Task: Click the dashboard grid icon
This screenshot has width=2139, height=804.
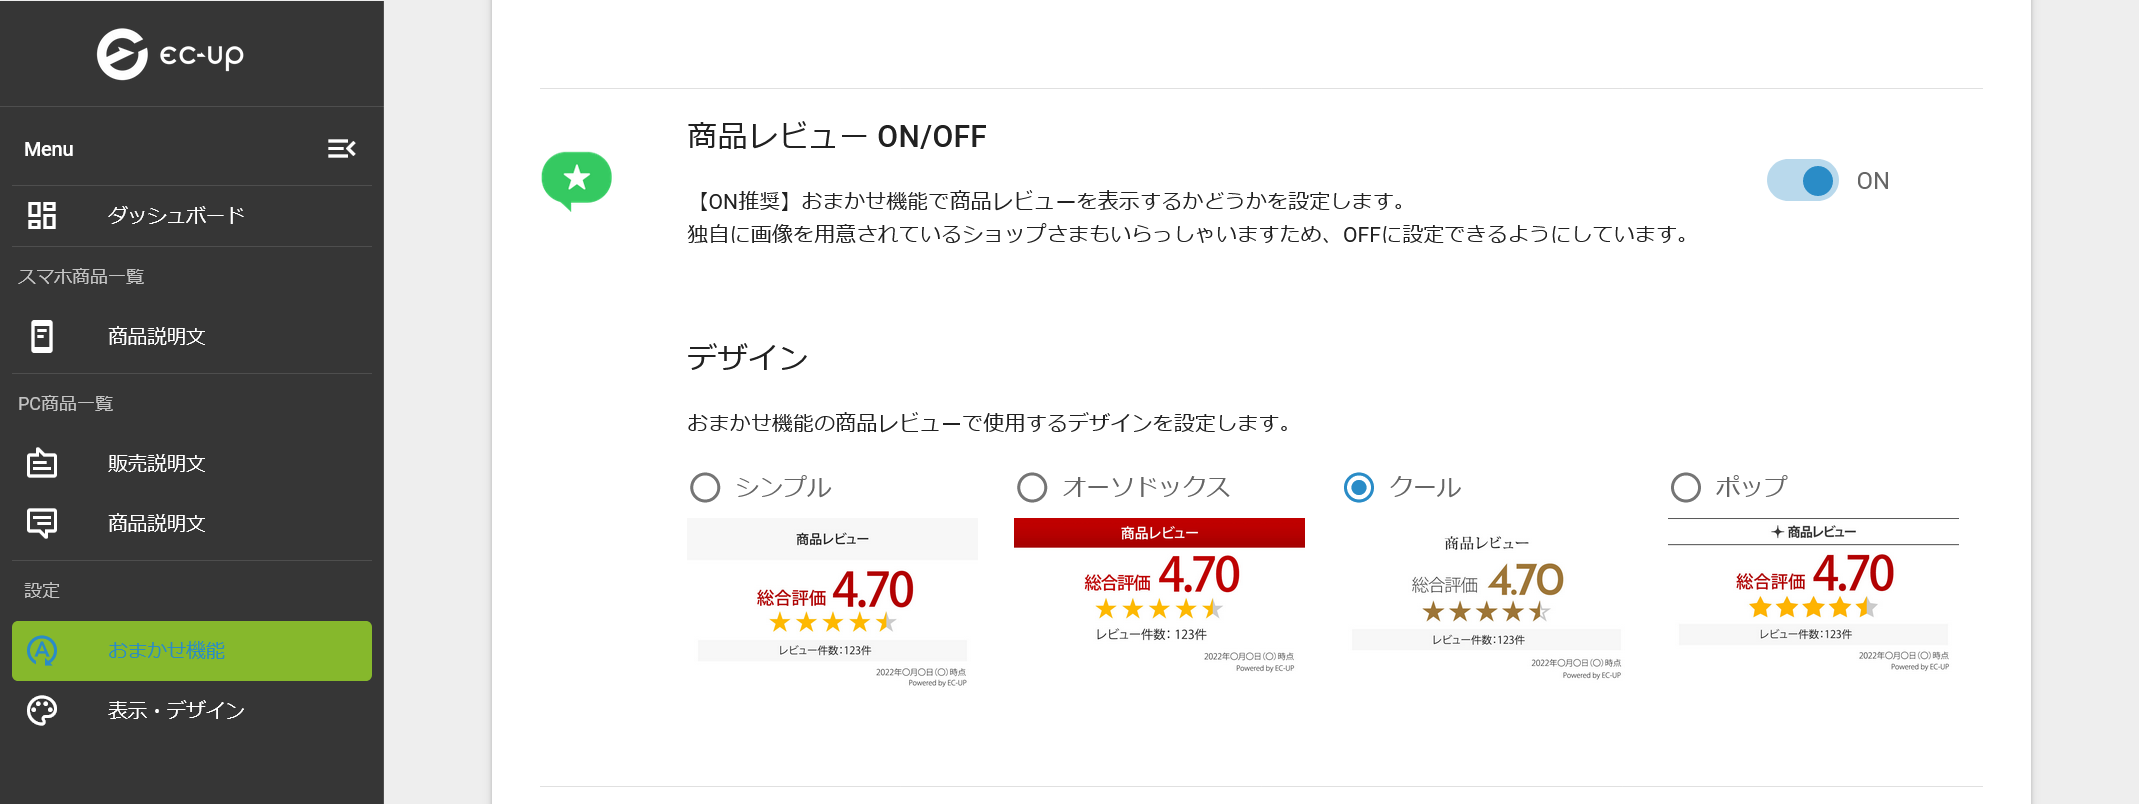Action: pos(42,215)
